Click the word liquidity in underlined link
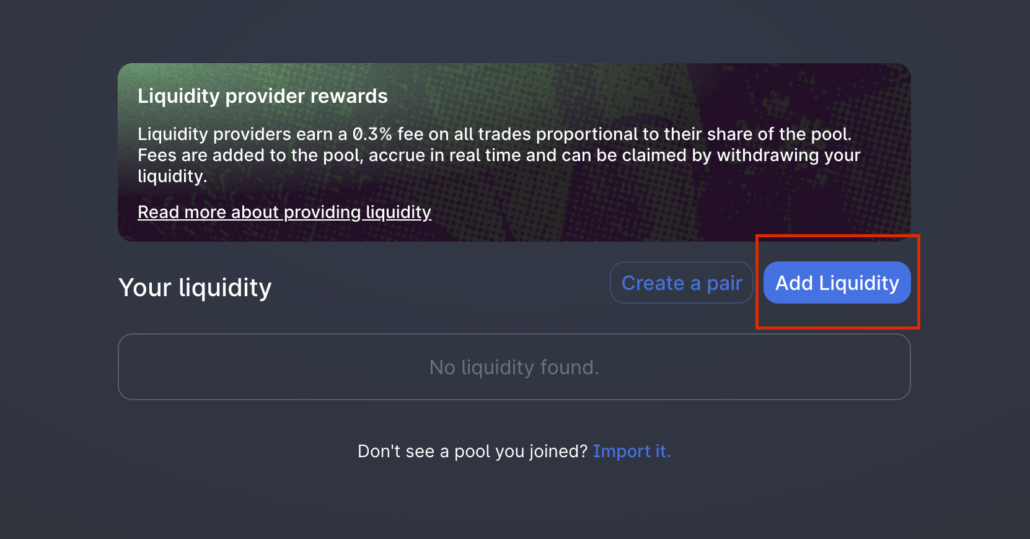Screen dimensions: 1030x539 pyautogui.click(x=398, y=212)
